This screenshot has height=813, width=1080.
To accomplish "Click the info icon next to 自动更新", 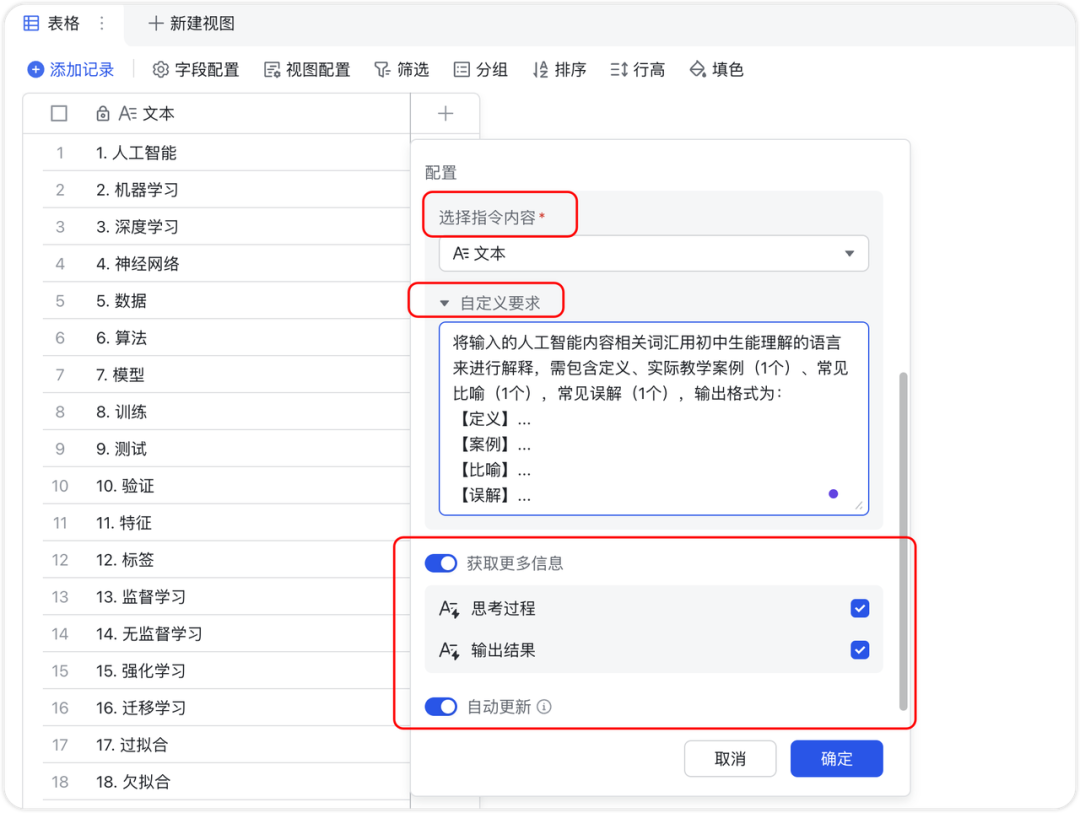I will 544,707.
